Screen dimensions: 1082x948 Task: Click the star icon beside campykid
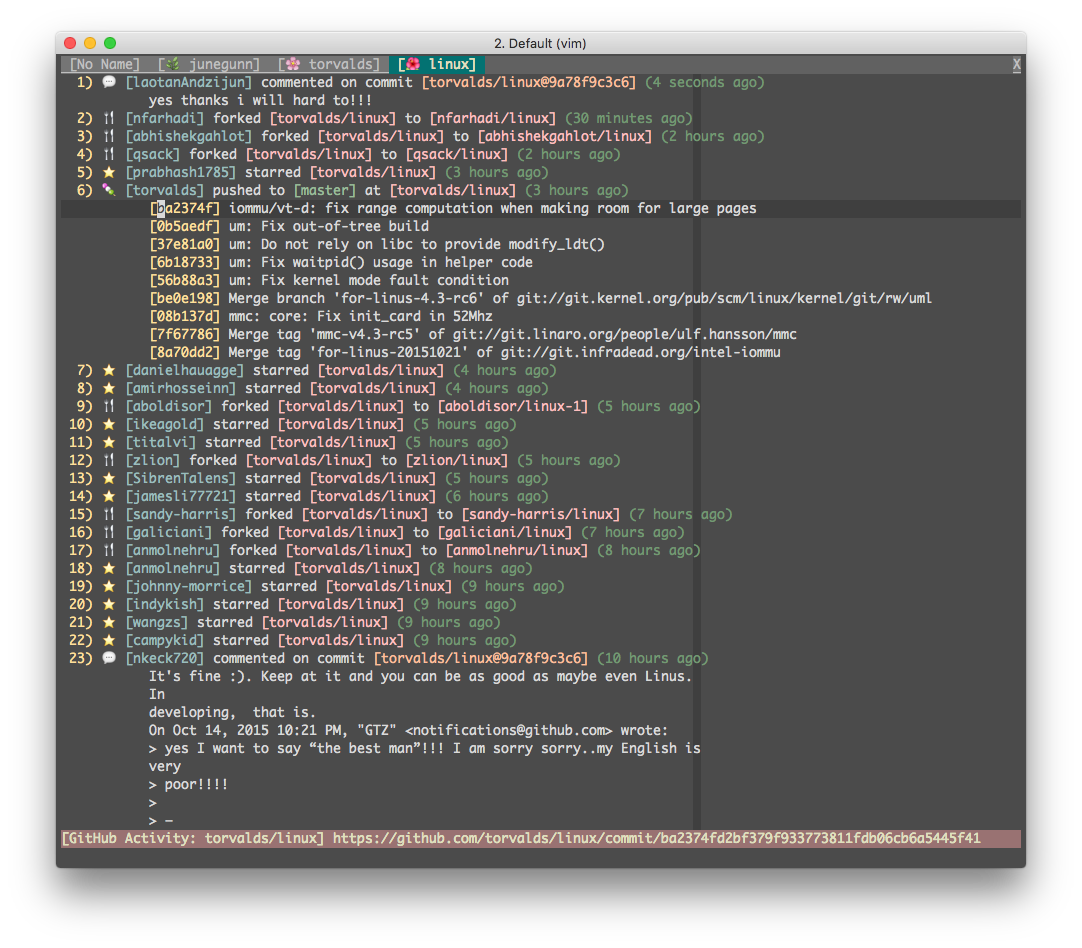109,640
